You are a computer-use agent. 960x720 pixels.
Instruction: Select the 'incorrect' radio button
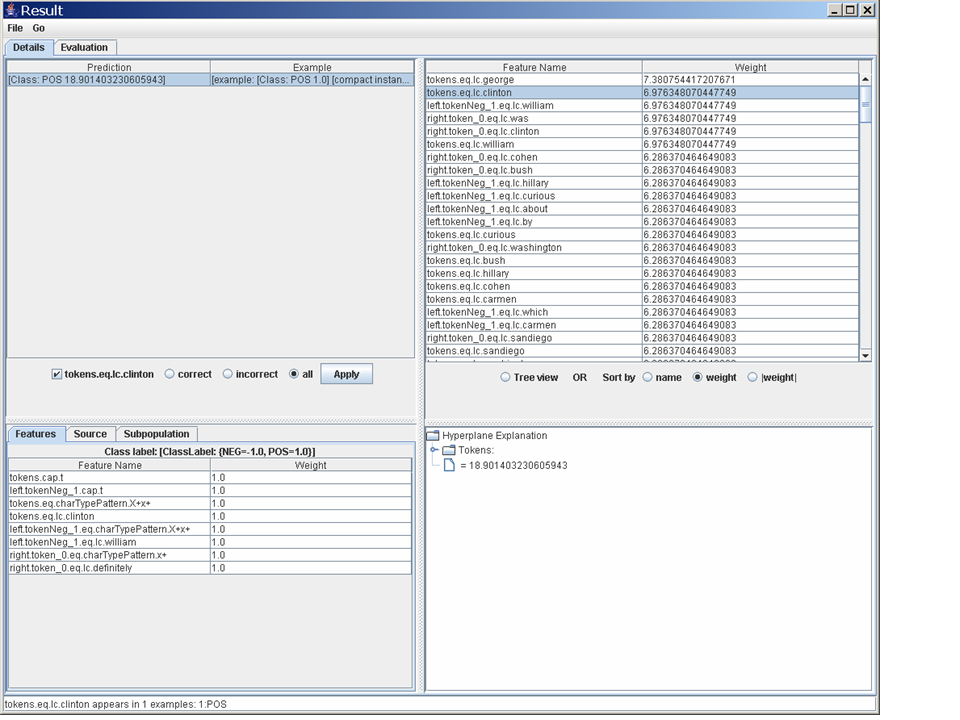(228, 374)
